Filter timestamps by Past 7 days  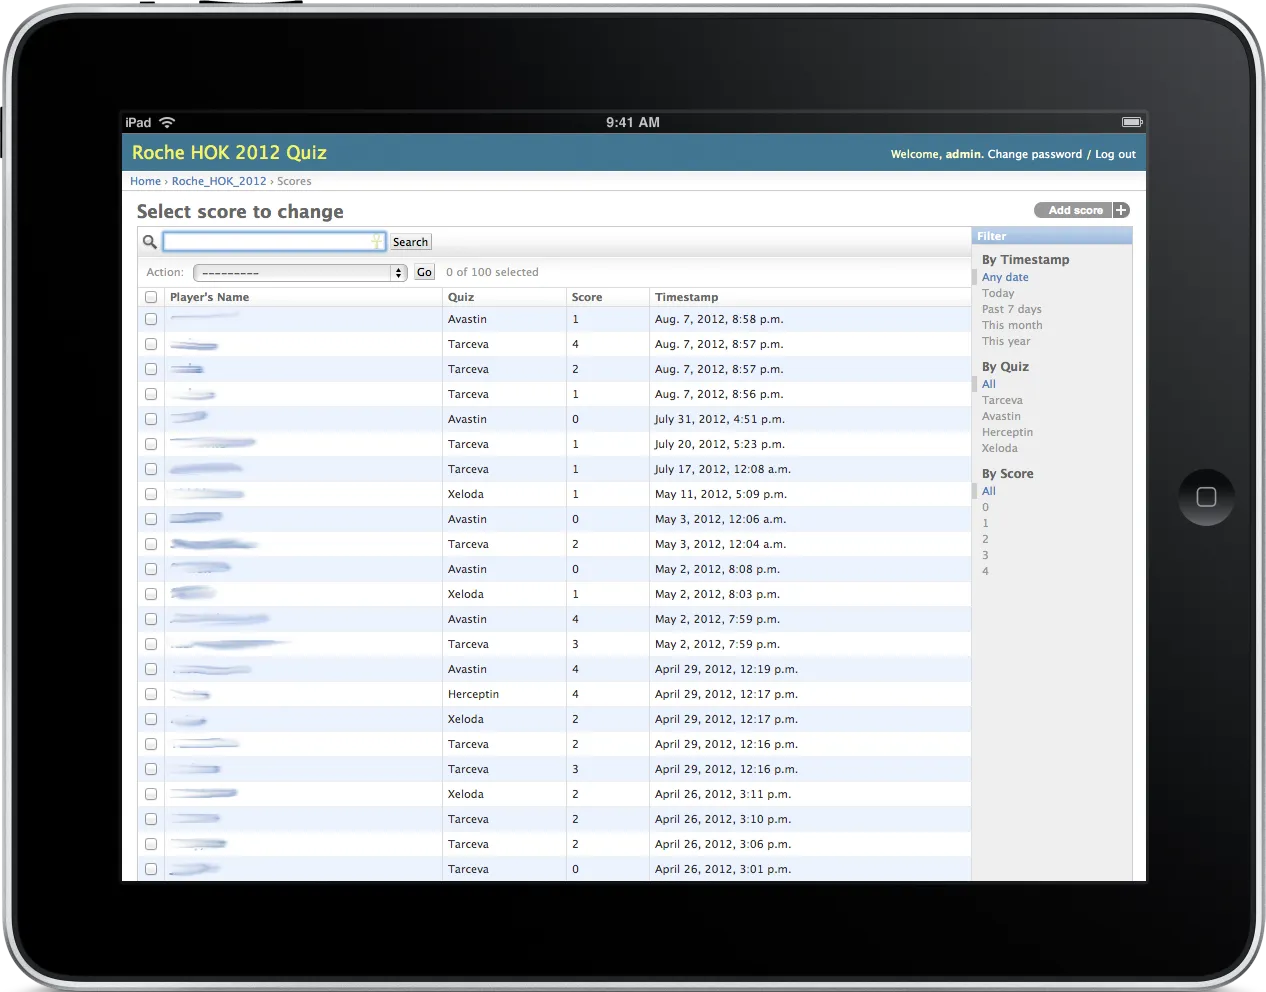(1011, 309)
